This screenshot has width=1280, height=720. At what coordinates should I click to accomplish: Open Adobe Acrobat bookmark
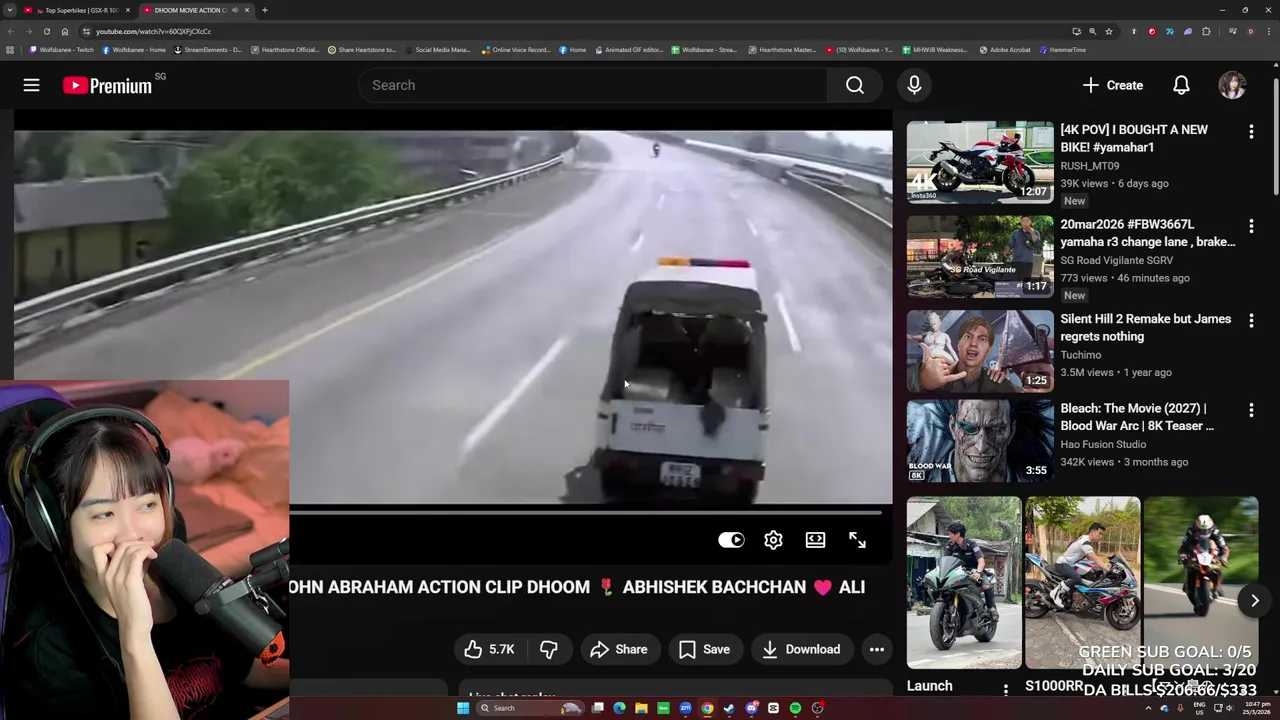coord(1005,50)
